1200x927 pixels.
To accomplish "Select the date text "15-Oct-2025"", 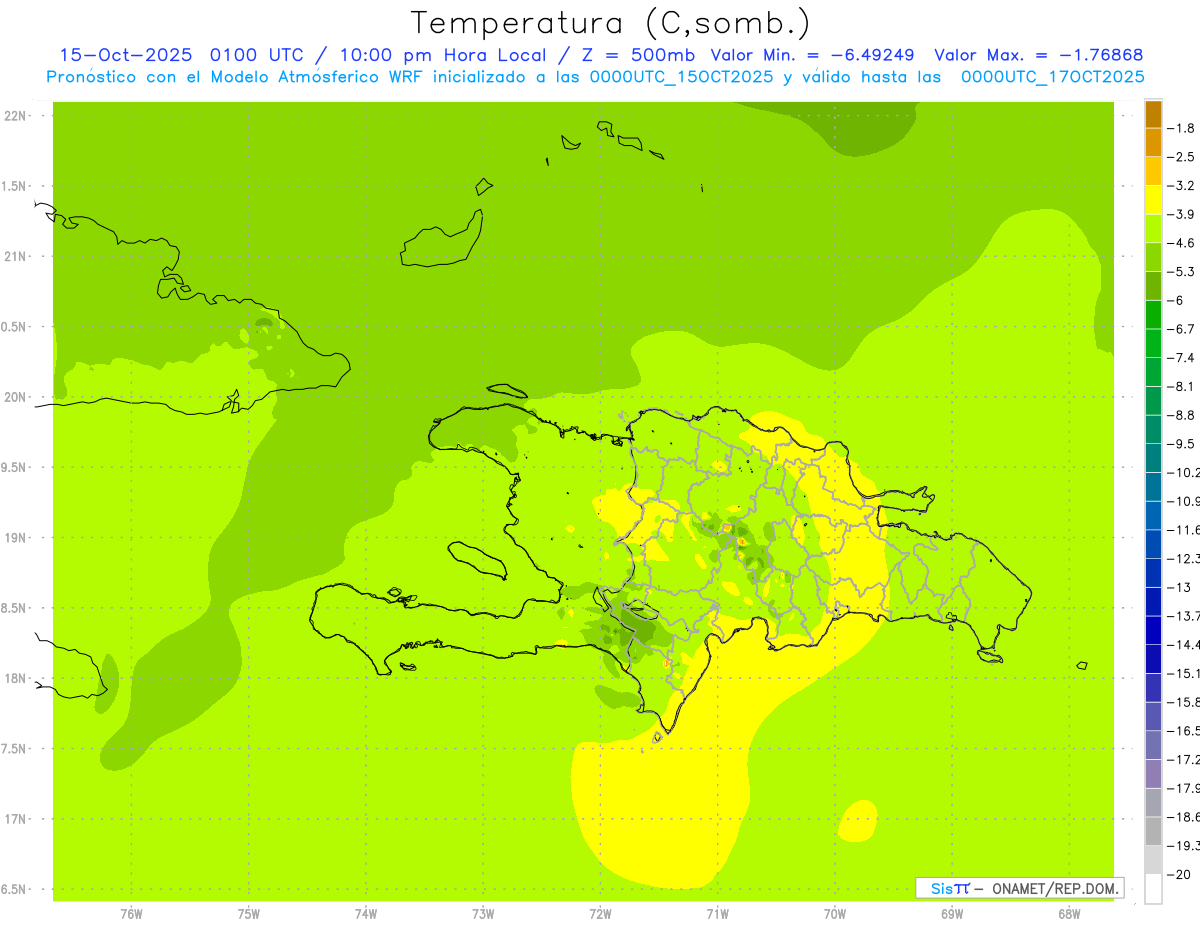I will [126, 55].
